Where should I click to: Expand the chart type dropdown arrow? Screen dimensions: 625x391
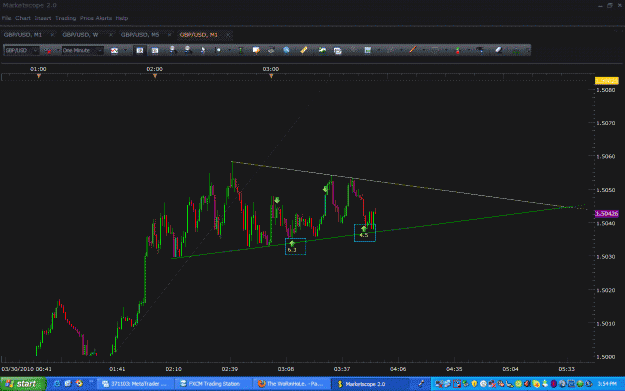coord(125,50)
